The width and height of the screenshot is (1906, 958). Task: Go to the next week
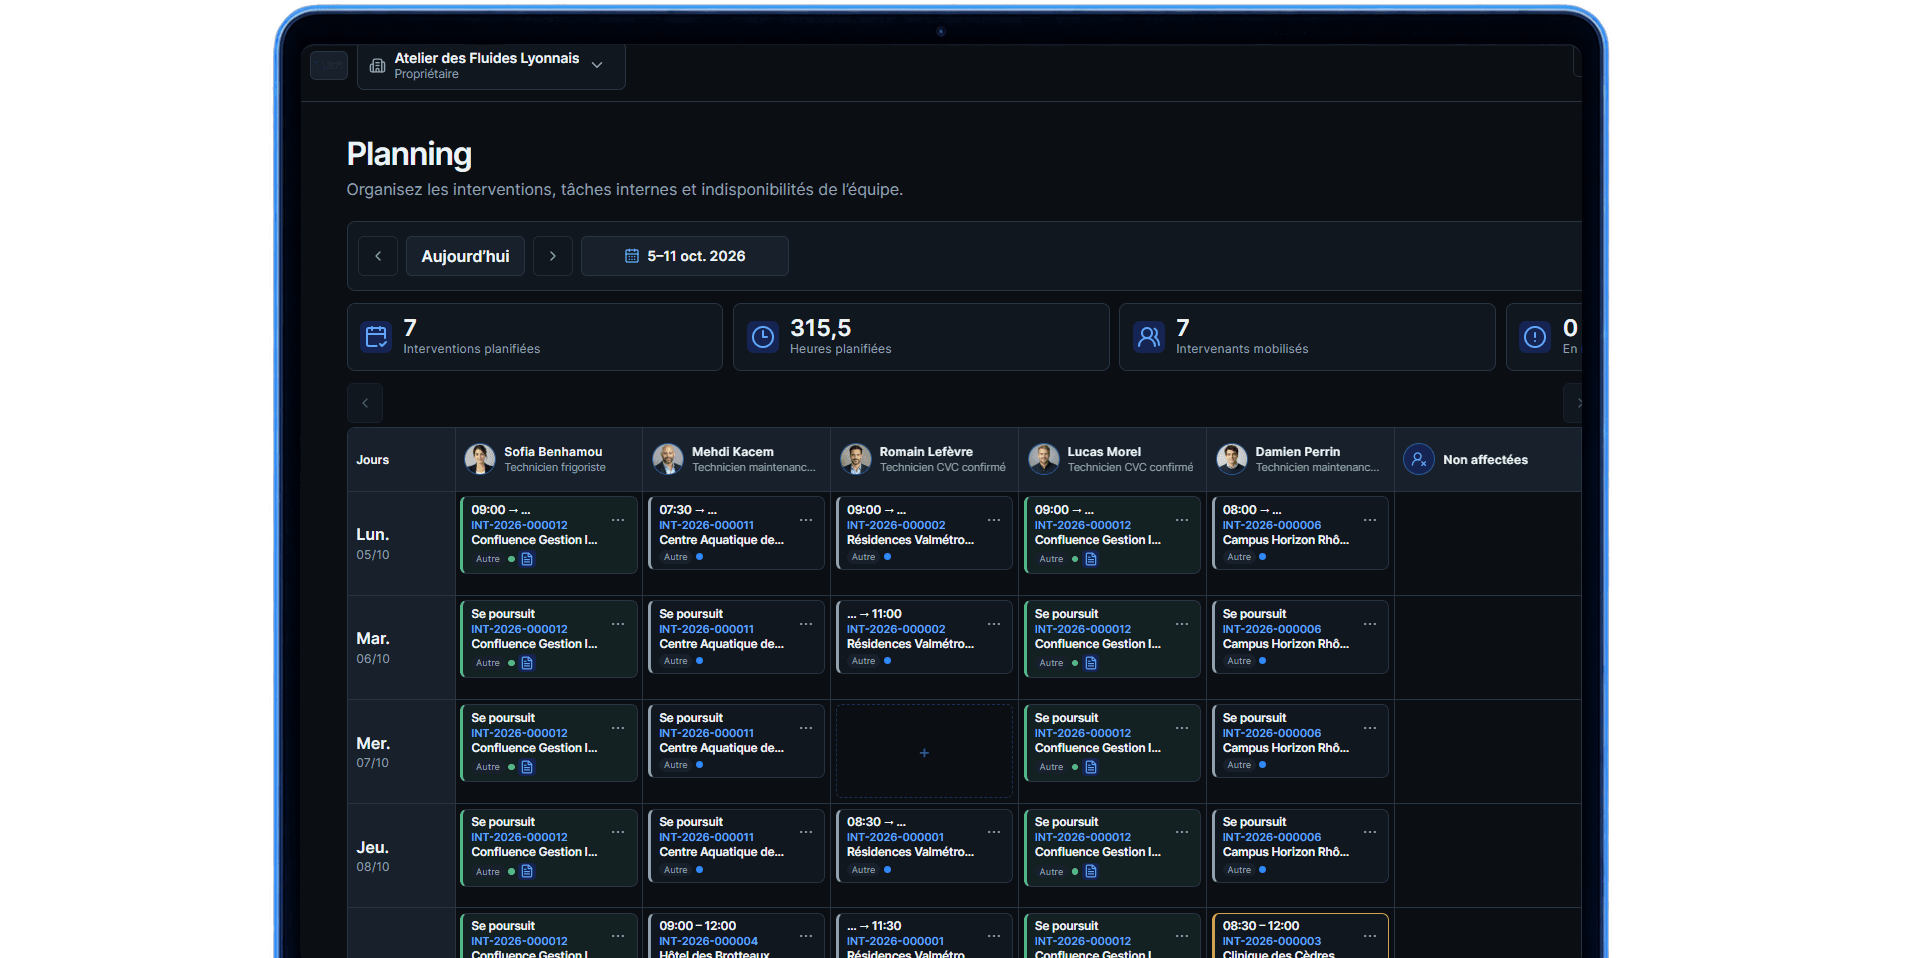pos(553,256)
